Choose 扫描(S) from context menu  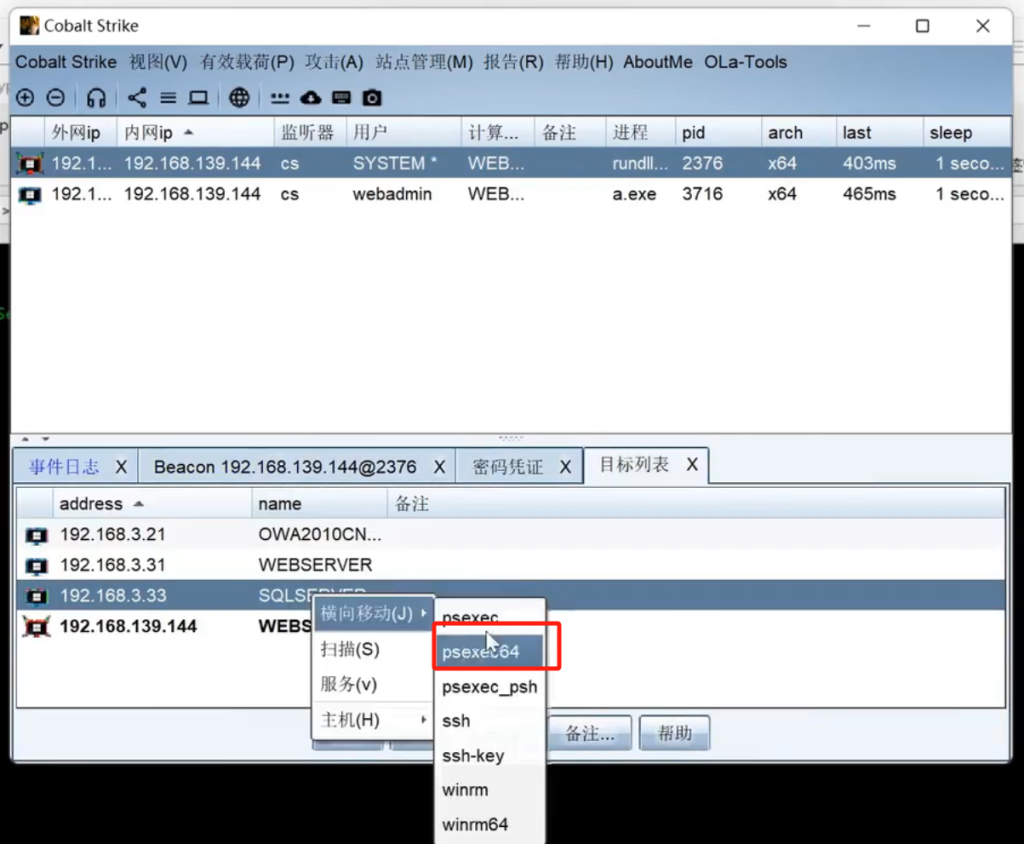click(374, 649)
